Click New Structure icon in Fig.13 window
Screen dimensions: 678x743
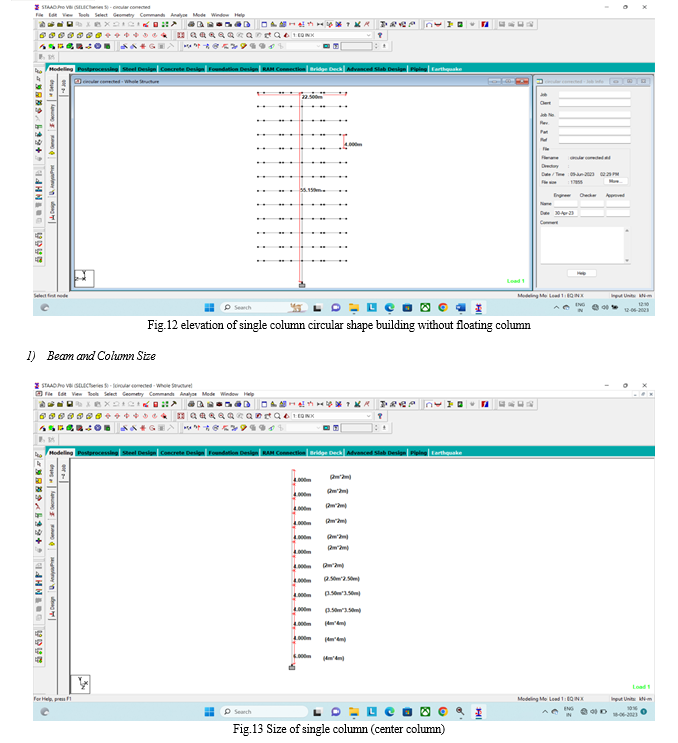[x=42, y=404]
